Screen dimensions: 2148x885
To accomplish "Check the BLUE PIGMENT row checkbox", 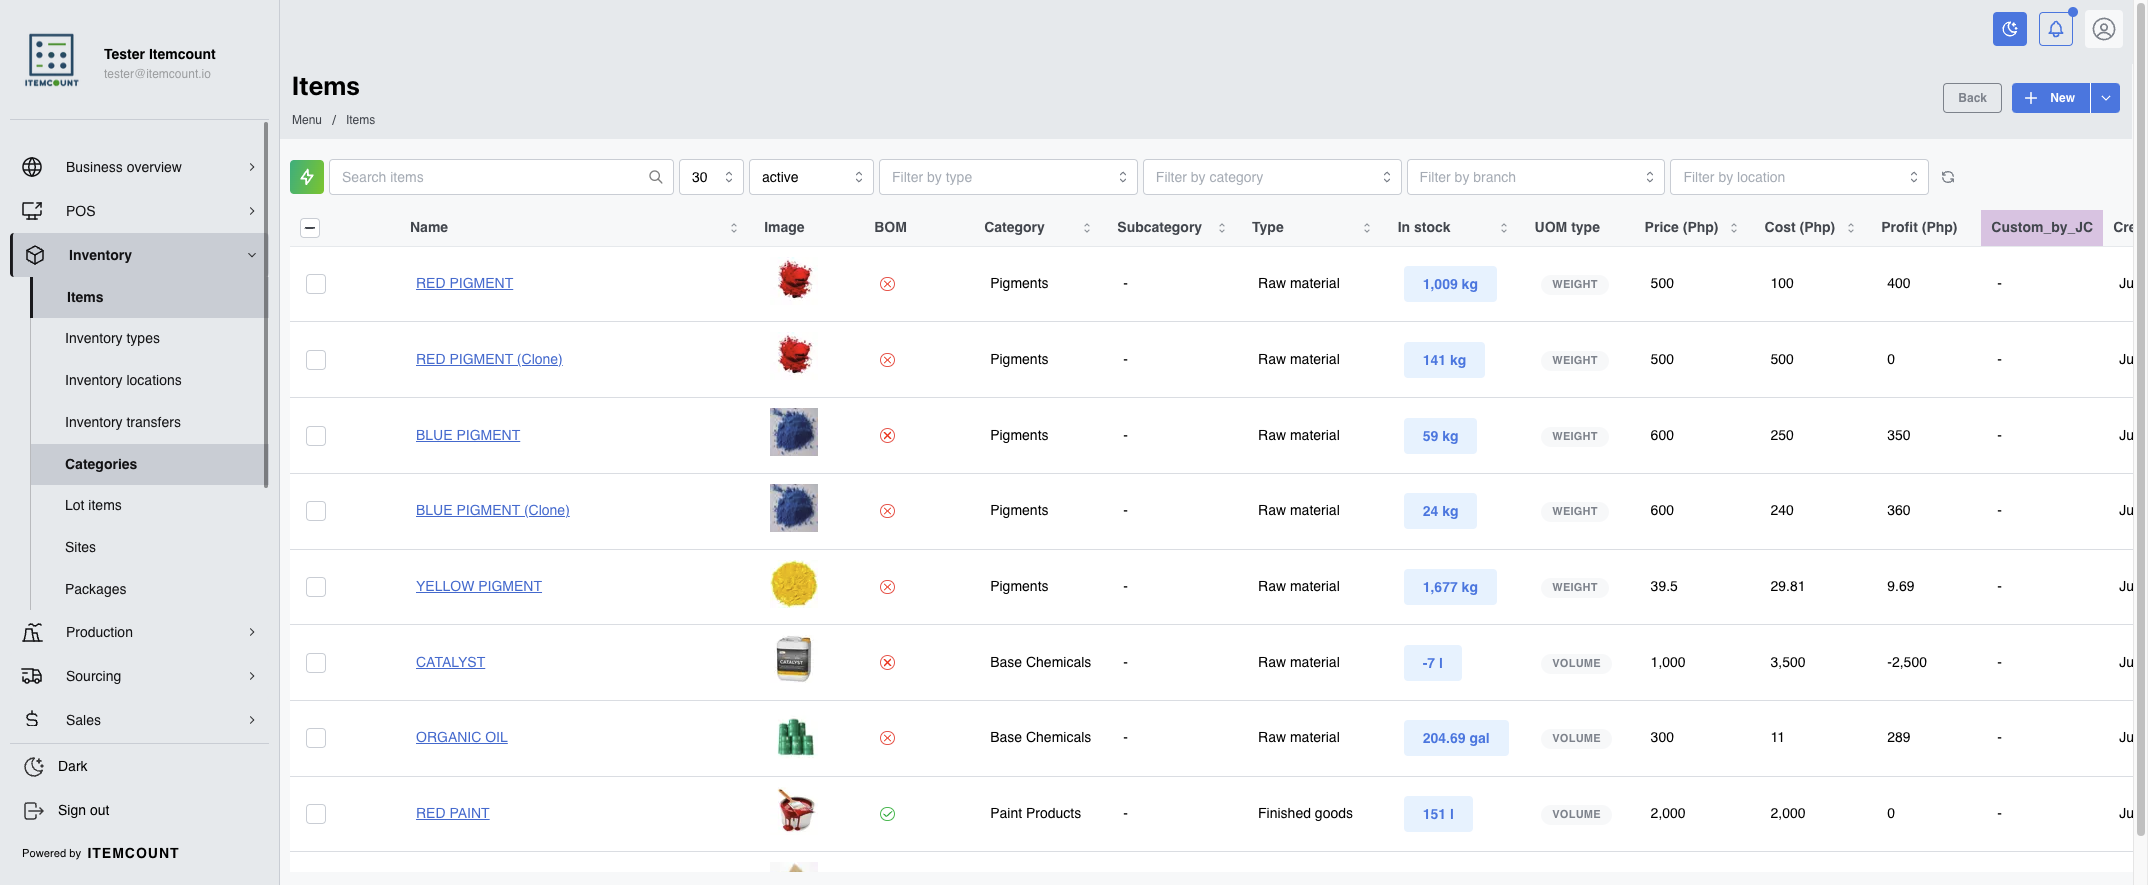I will click(316, 436).
